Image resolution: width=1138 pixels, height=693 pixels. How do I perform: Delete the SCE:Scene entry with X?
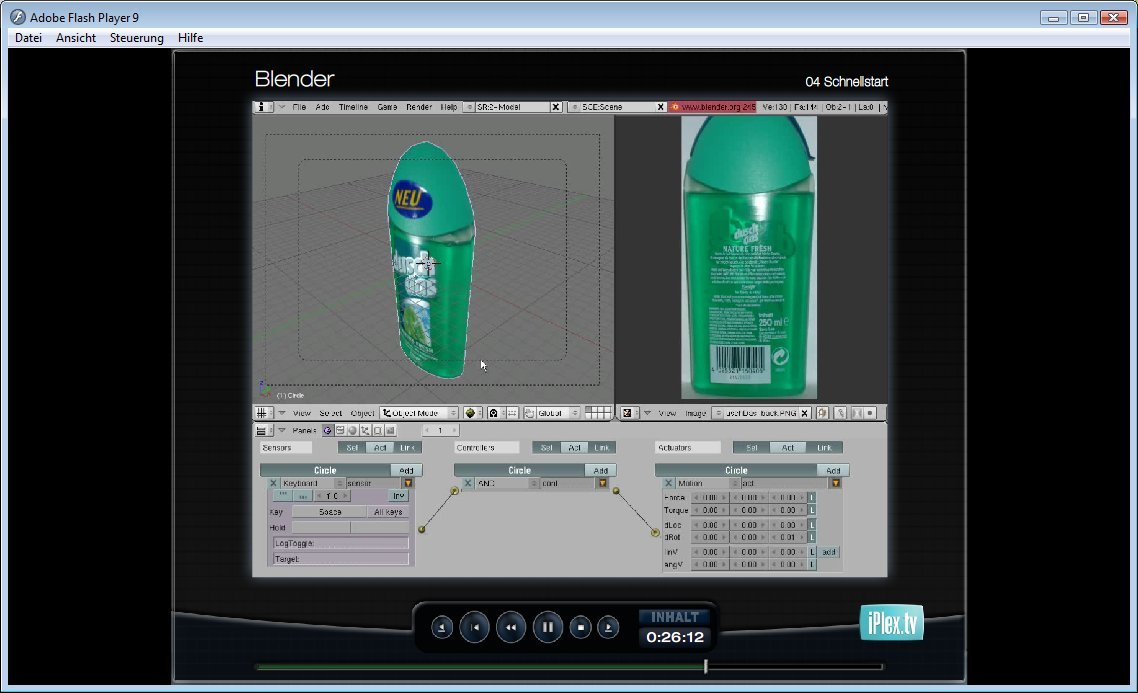tap(660, 107)
